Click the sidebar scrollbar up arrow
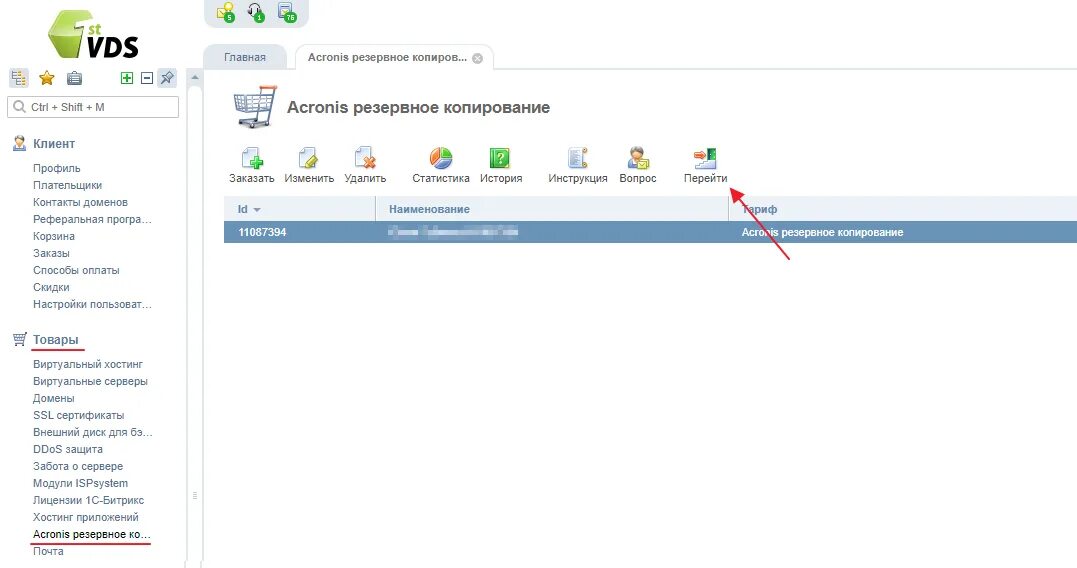1077x568 pixels. coord(195,77)
